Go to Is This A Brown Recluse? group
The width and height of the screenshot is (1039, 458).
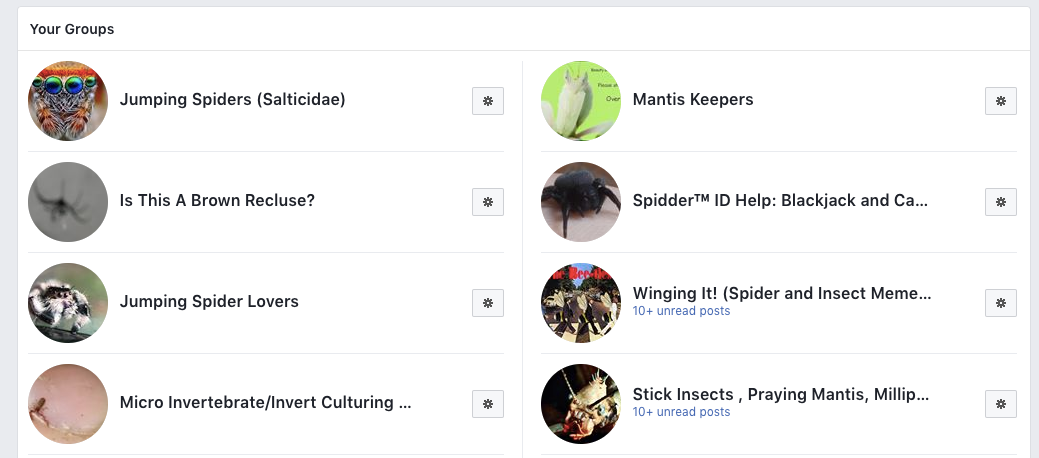[x=217, y=201]
